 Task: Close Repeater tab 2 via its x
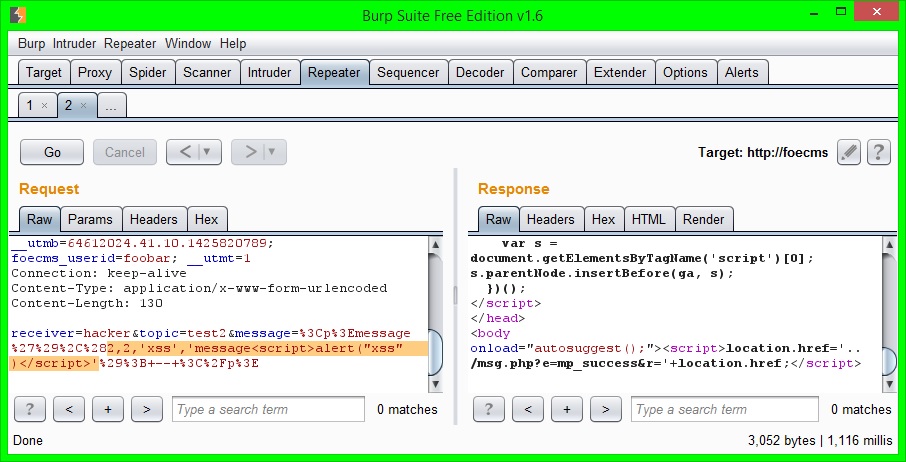[83, 106]
